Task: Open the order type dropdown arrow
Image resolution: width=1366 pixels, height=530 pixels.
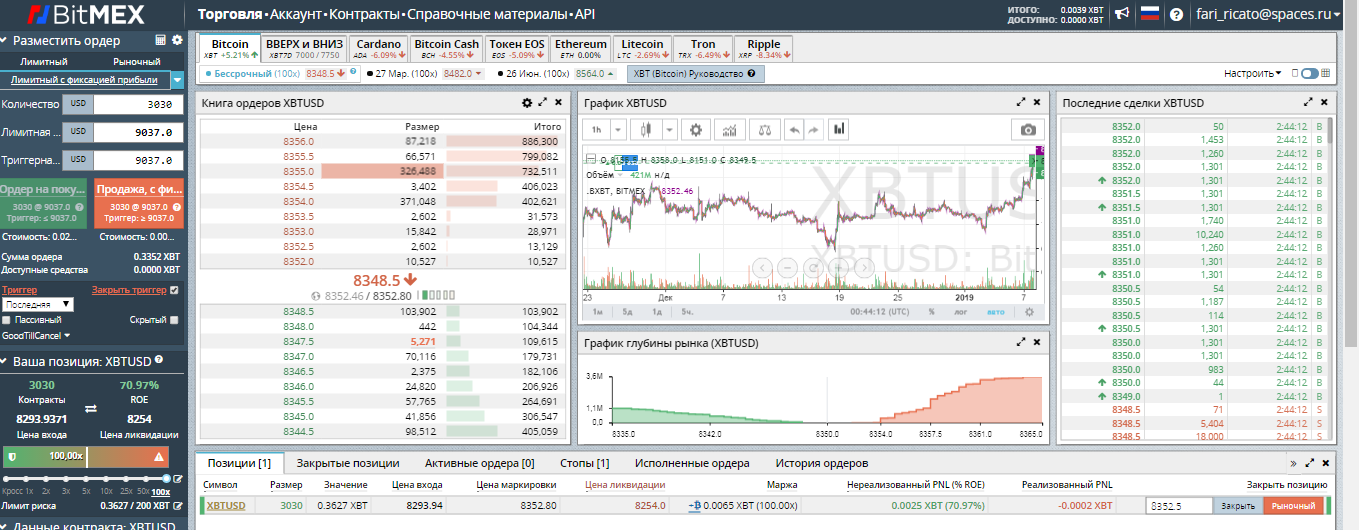Action: [x=177, y=80]
